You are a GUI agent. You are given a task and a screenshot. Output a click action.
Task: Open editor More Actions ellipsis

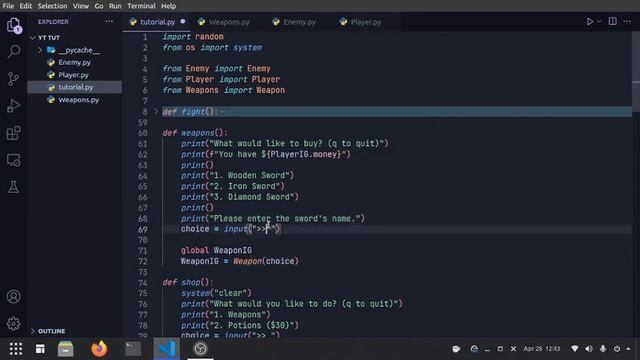pos(627,21)
